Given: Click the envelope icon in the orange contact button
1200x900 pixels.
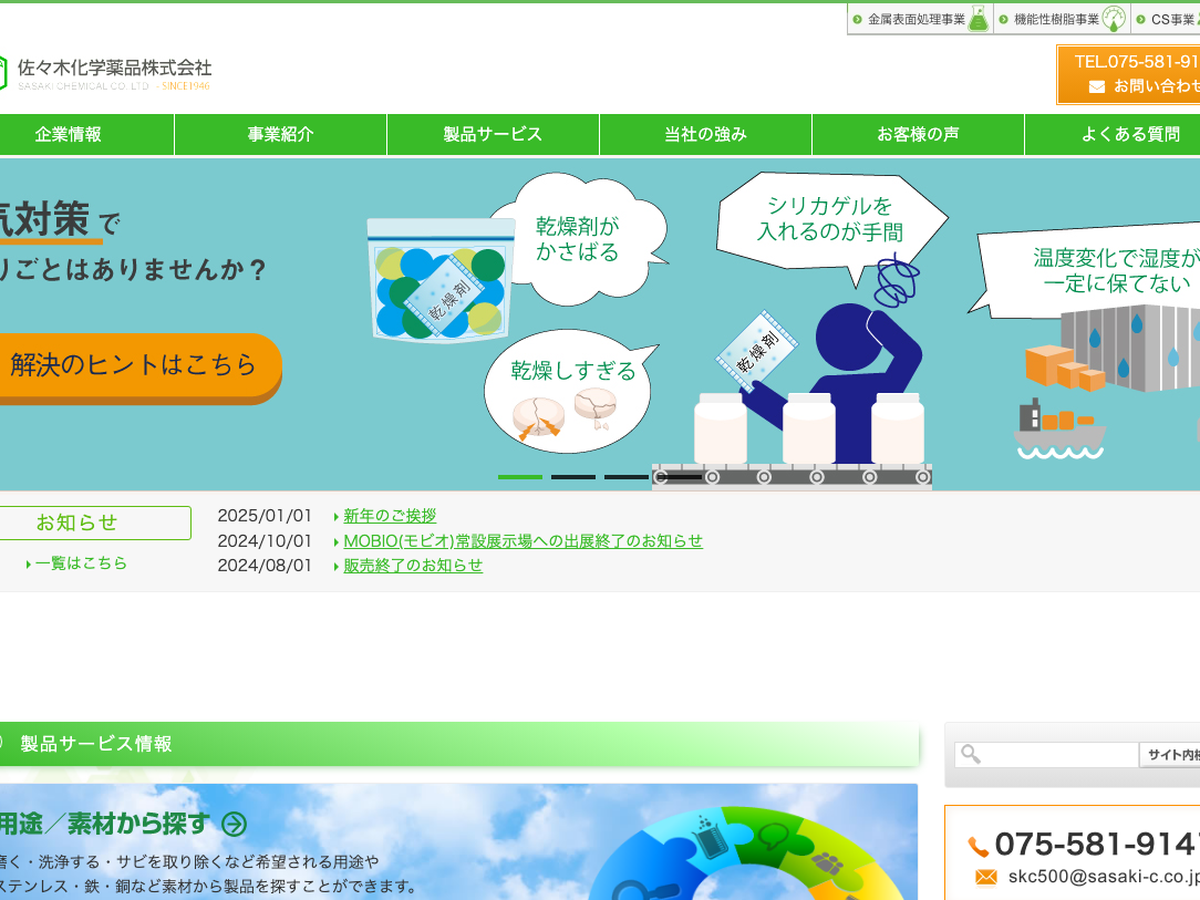Looking at the screenshot, I should click(x=1097, y=87).
